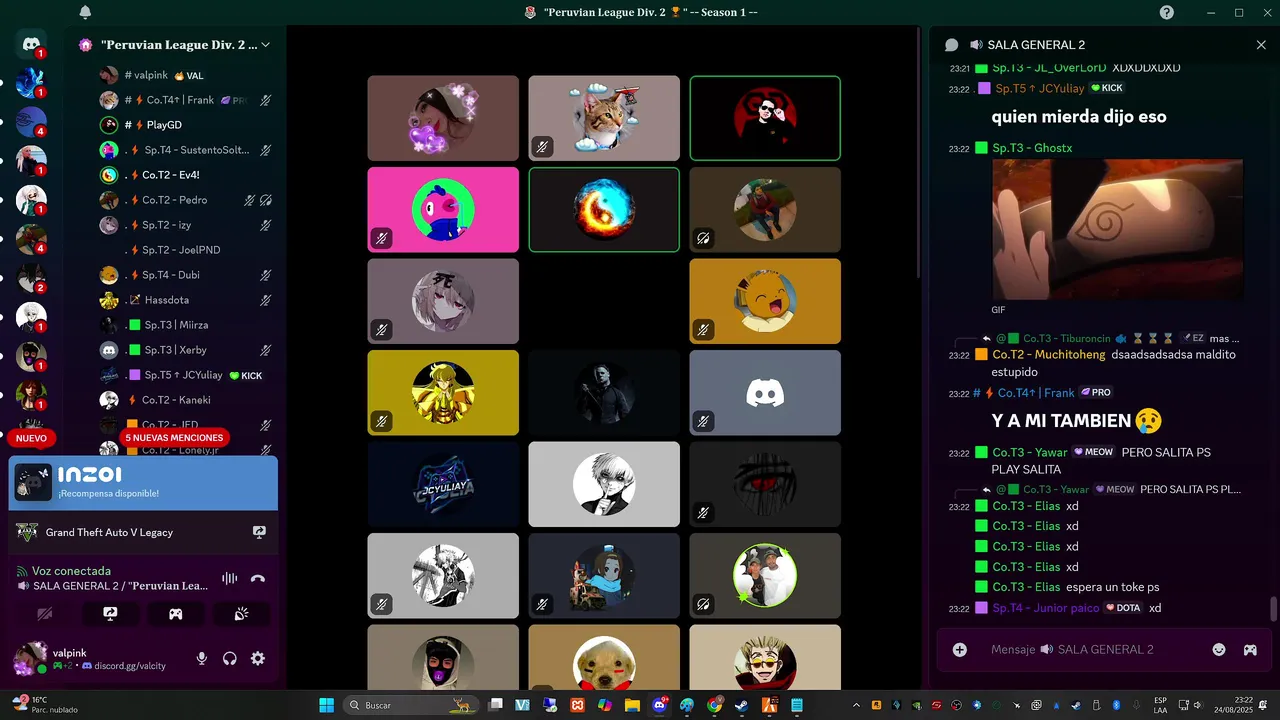Open the soundboard
Screen dimensions: 1280x720
[x=241, y=614]
